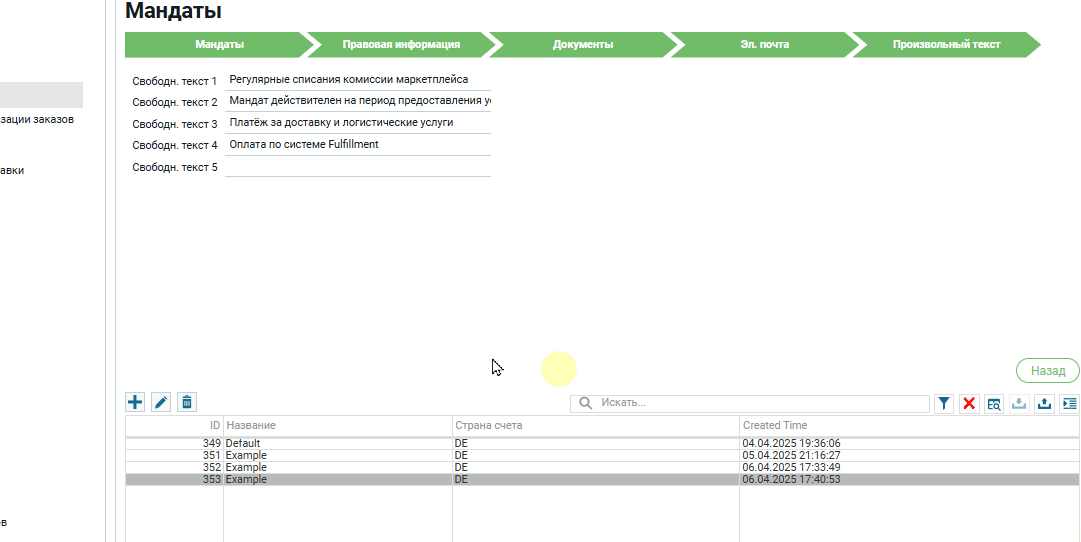Select the Эл. почта step

764,45
